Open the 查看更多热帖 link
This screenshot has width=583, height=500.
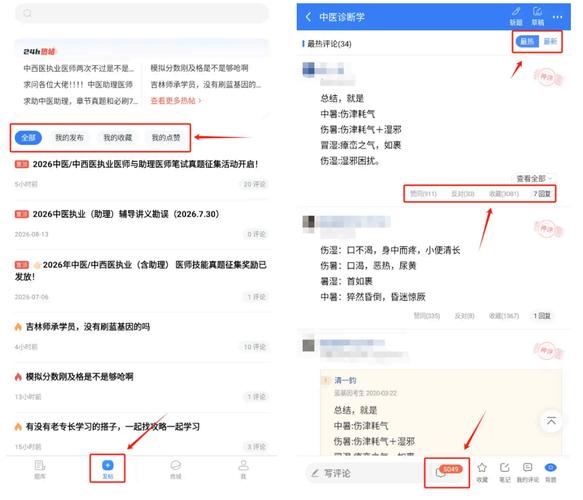click(176, 100)
